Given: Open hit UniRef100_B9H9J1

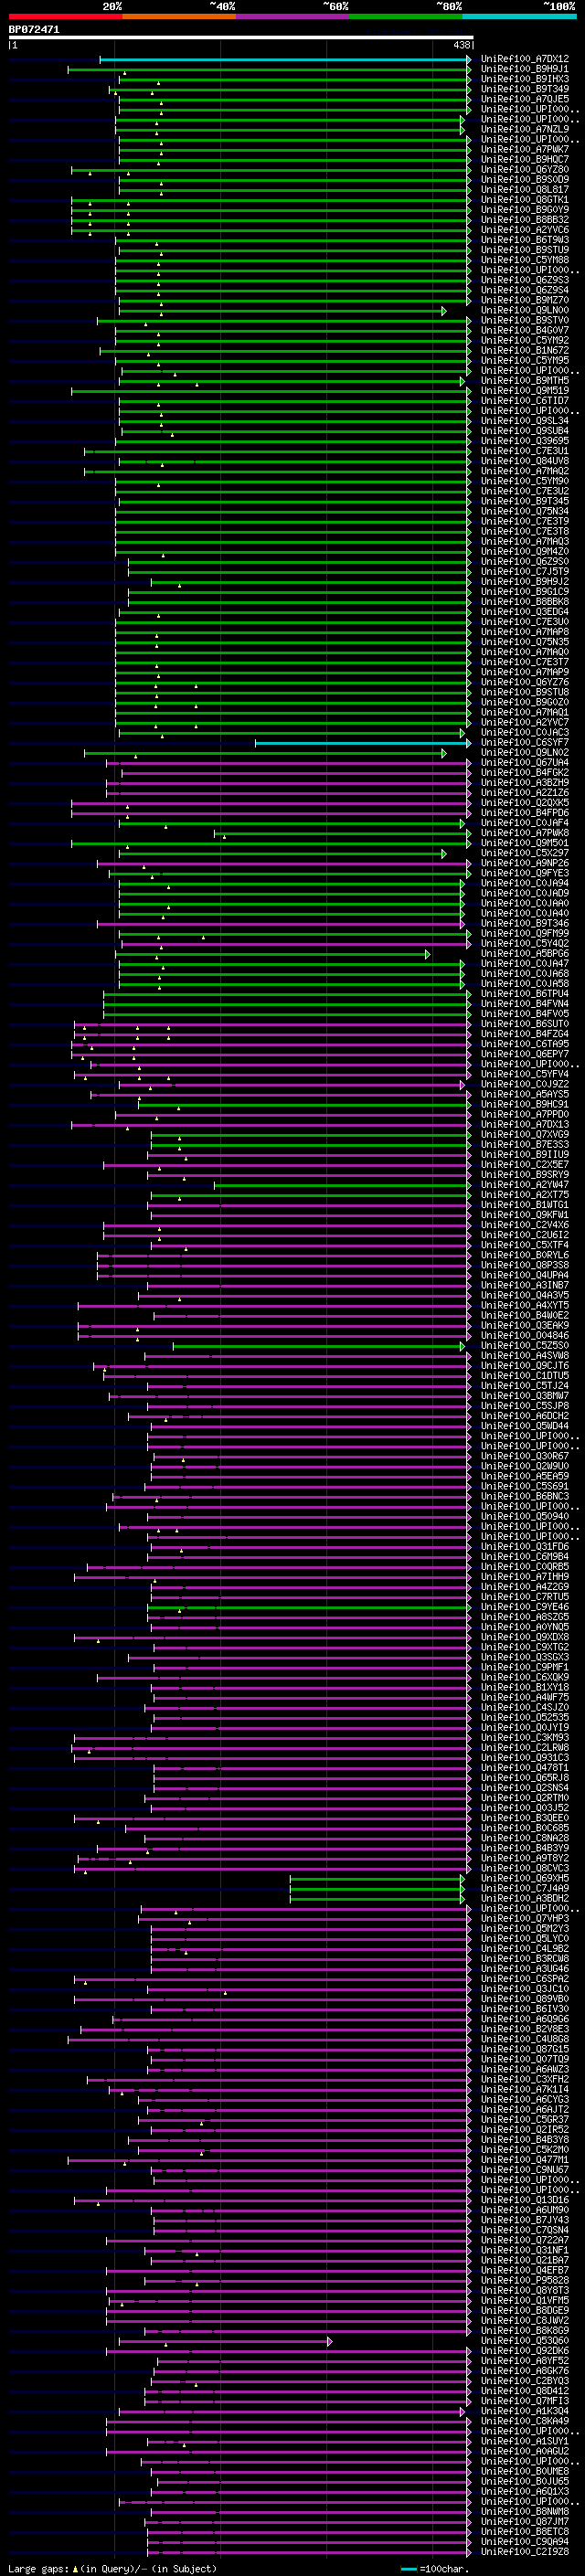Looking at the screenshot, I should pyautogui.click(x=524, y=69).
